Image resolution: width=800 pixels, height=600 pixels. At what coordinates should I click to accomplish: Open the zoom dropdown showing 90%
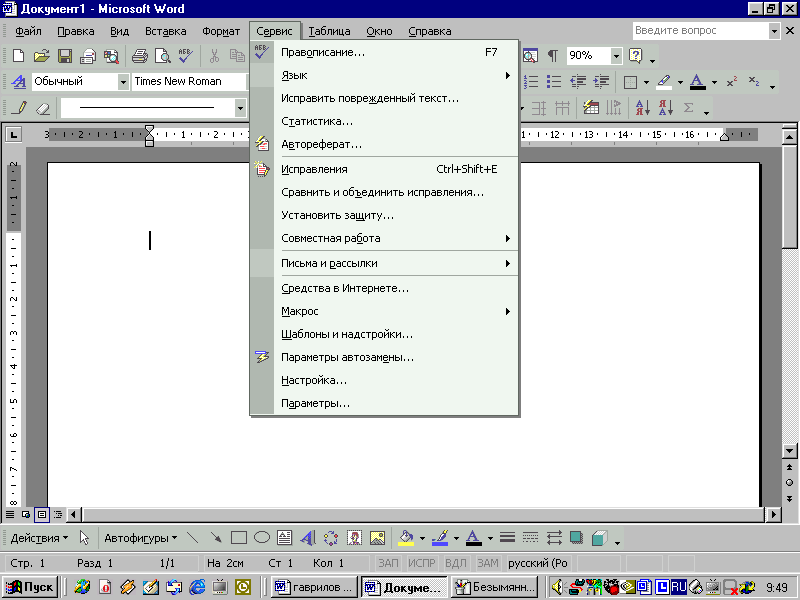click(x=616, y=56)
